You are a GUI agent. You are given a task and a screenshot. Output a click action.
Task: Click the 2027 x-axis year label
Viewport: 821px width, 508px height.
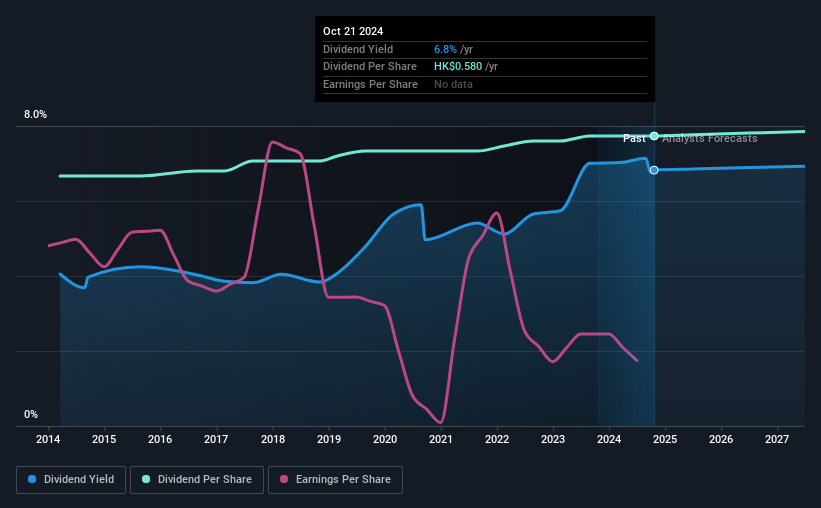tap(777, 439)
